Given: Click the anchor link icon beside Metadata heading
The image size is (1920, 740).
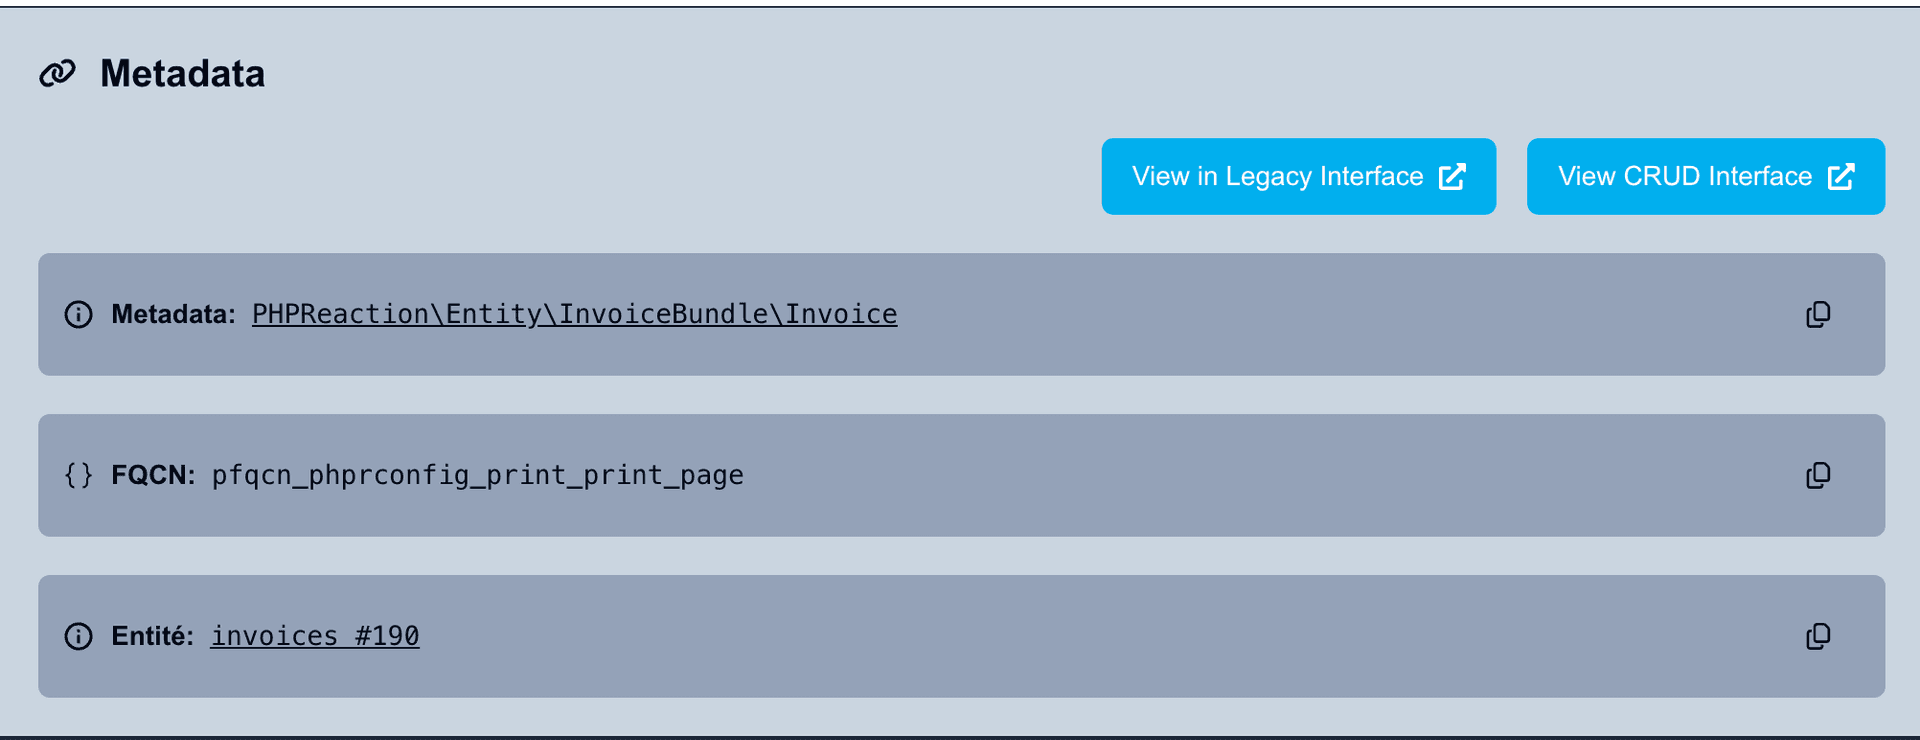Looking at the screenshot, I should click(57, 72).
